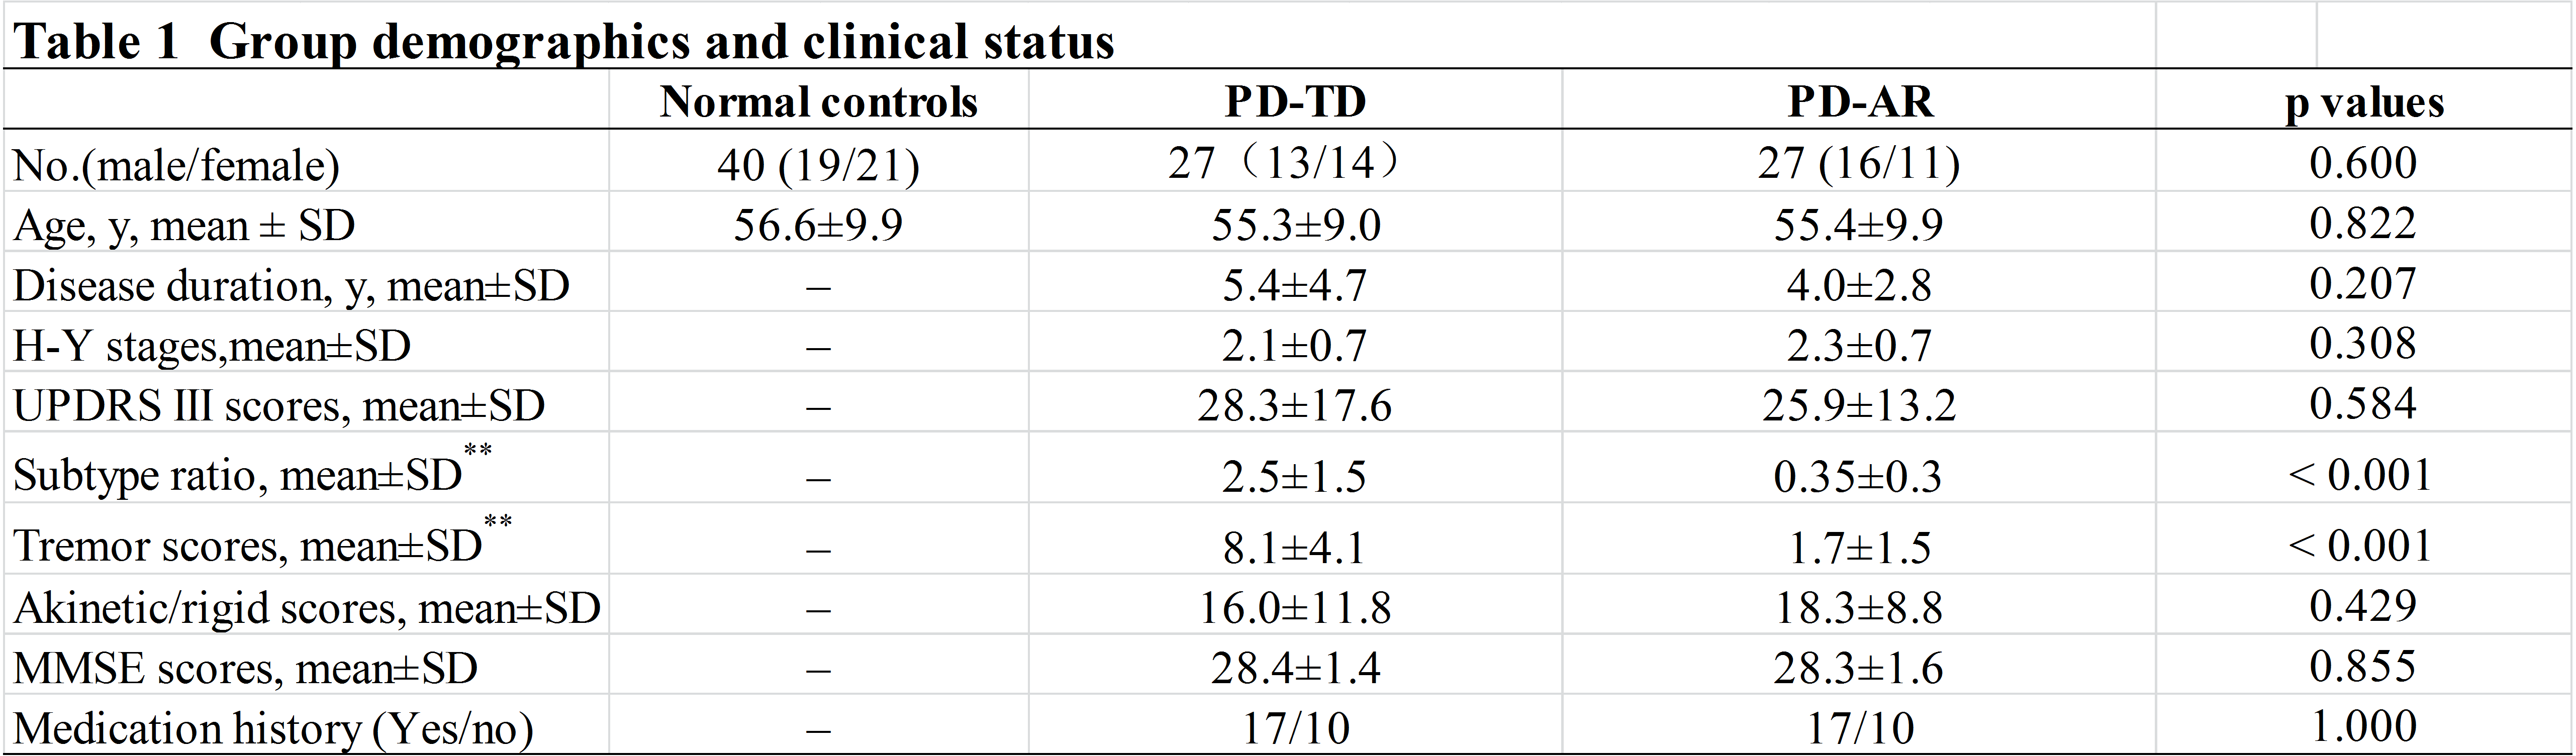Click the 'Akinetic/rigid scores' row label
The image size is (2576, 756).
click(x=306, y=608)
